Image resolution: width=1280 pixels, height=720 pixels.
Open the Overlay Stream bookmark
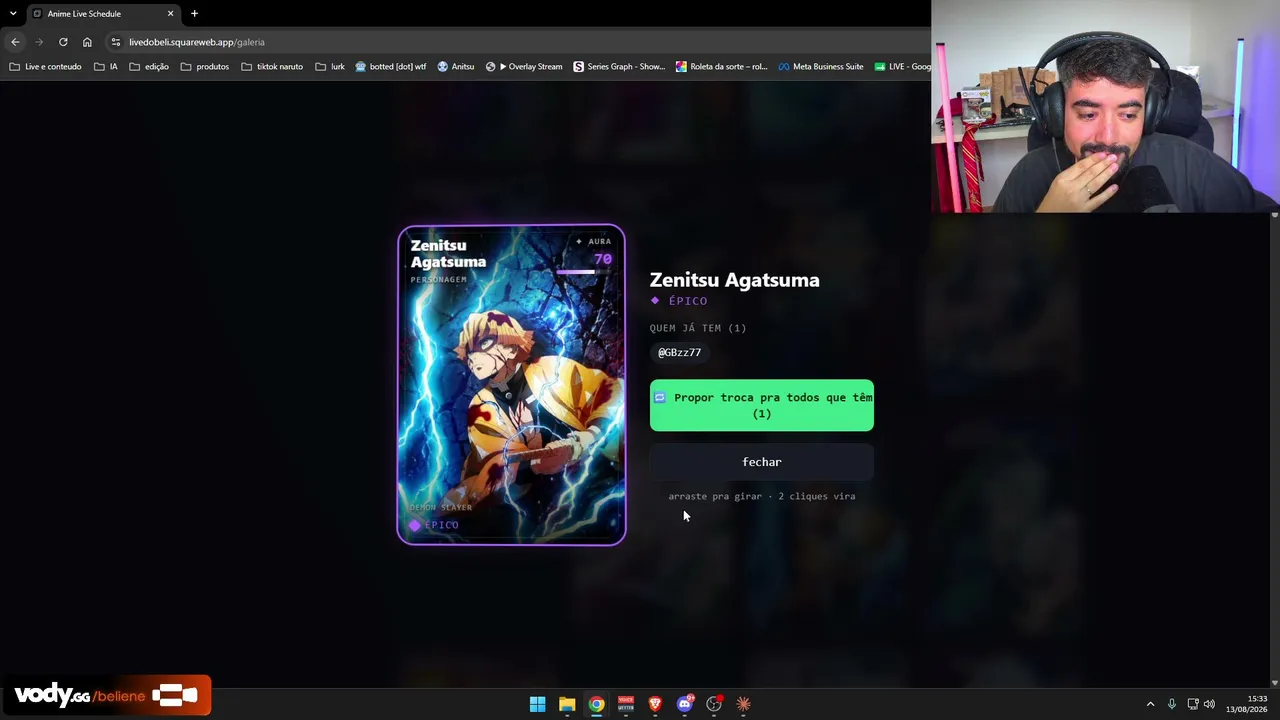tap(524, 67)
